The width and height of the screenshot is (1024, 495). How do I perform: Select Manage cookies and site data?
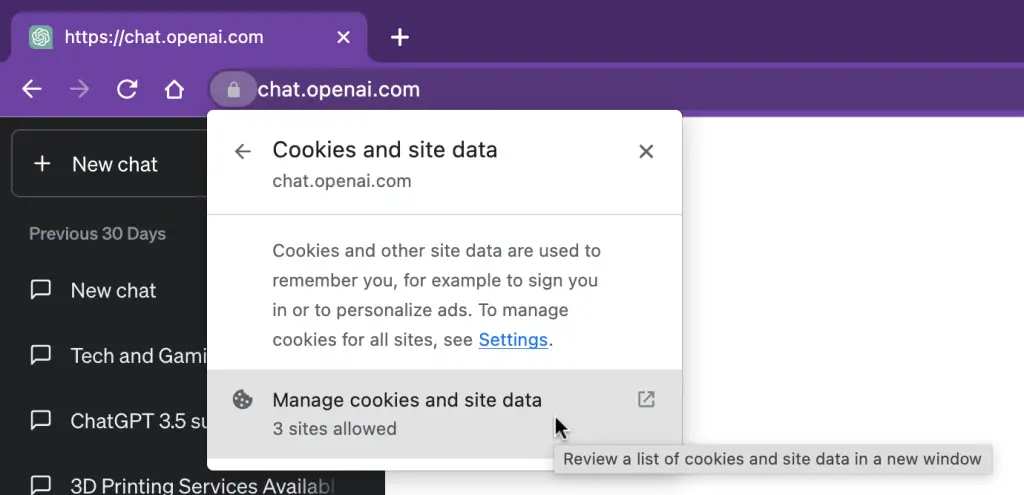point(444,413)
